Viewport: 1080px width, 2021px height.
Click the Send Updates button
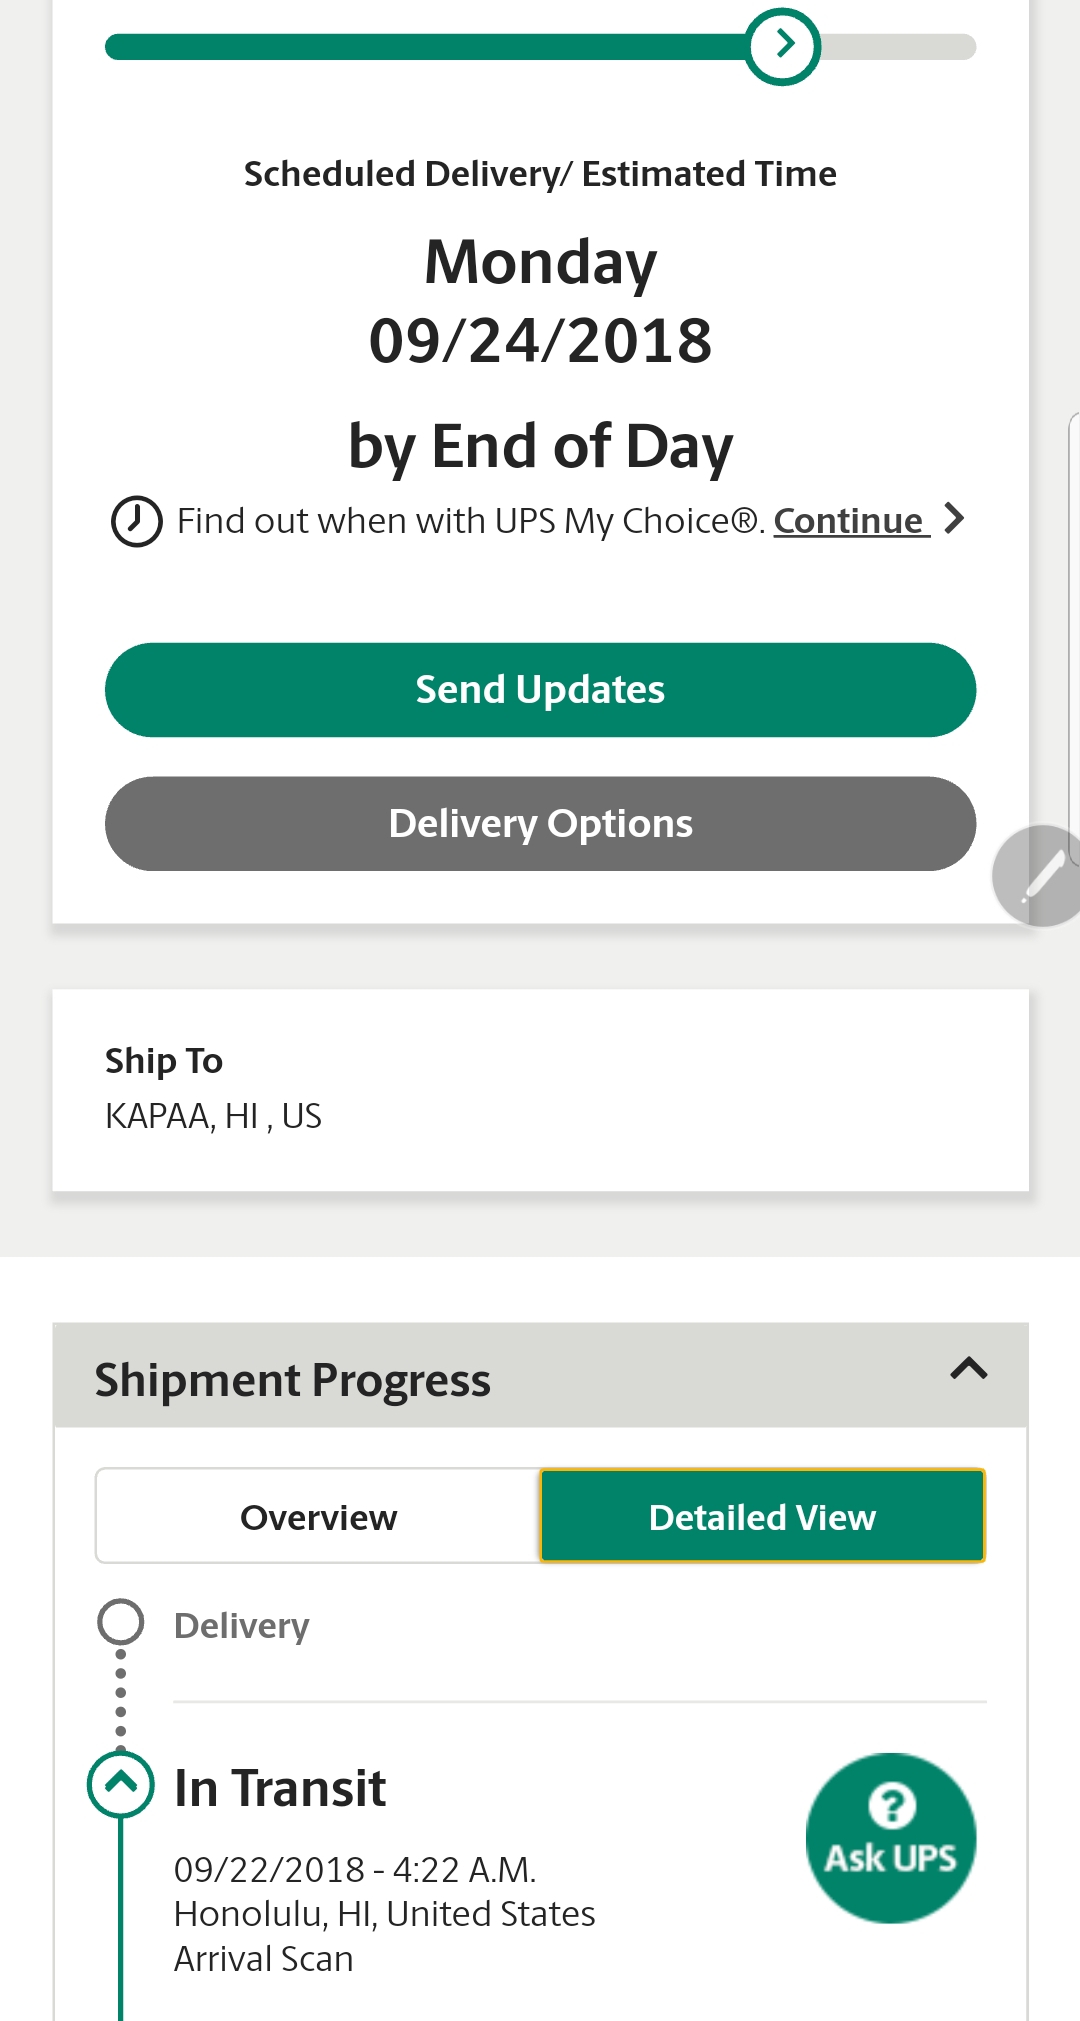tap(540, 690)
